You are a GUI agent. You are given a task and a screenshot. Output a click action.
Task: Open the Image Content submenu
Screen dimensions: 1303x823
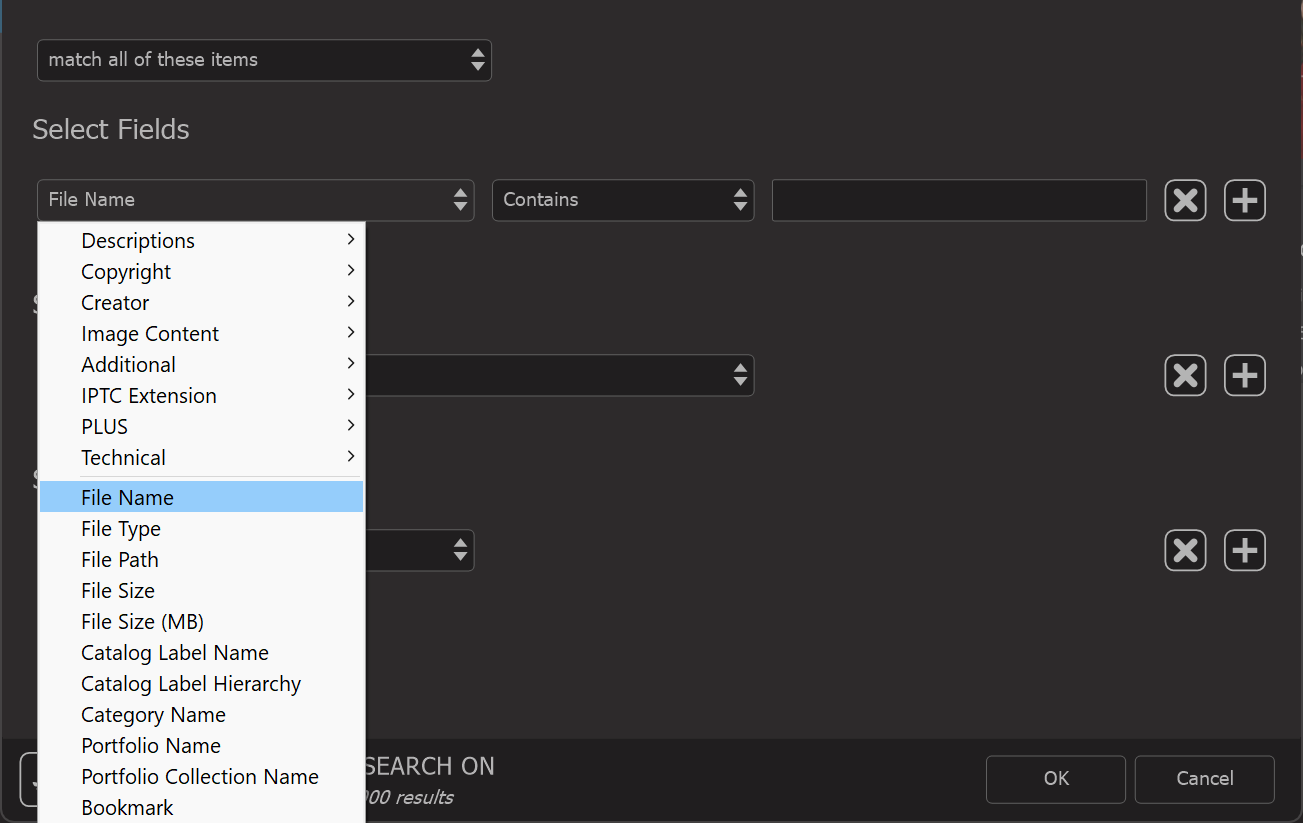click(x=201, y=334)
